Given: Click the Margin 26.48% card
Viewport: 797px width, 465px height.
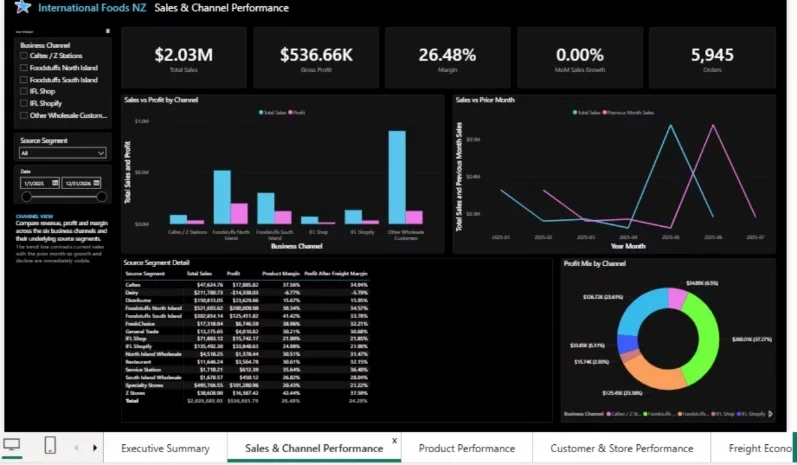Looking at the screenshot, I should [x=447, y=58].
